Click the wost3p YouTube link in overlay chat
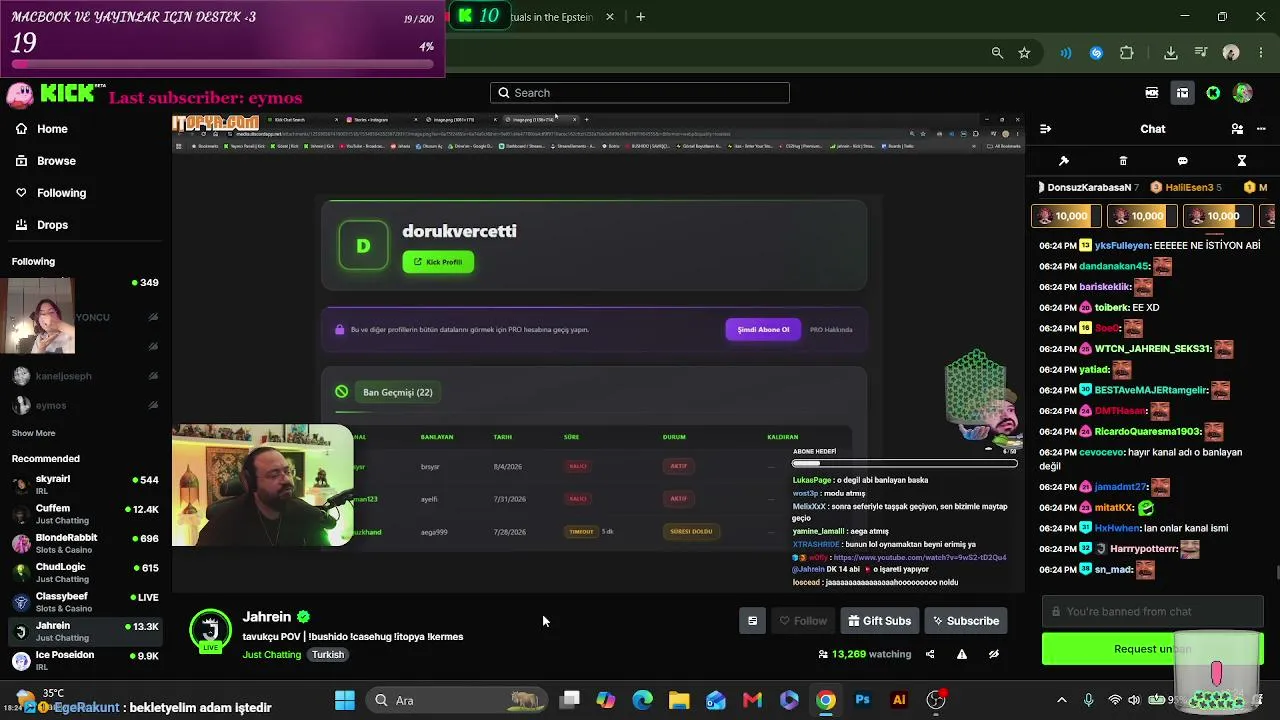This screenshot has width=1280, height=720. tap(920, 557)
